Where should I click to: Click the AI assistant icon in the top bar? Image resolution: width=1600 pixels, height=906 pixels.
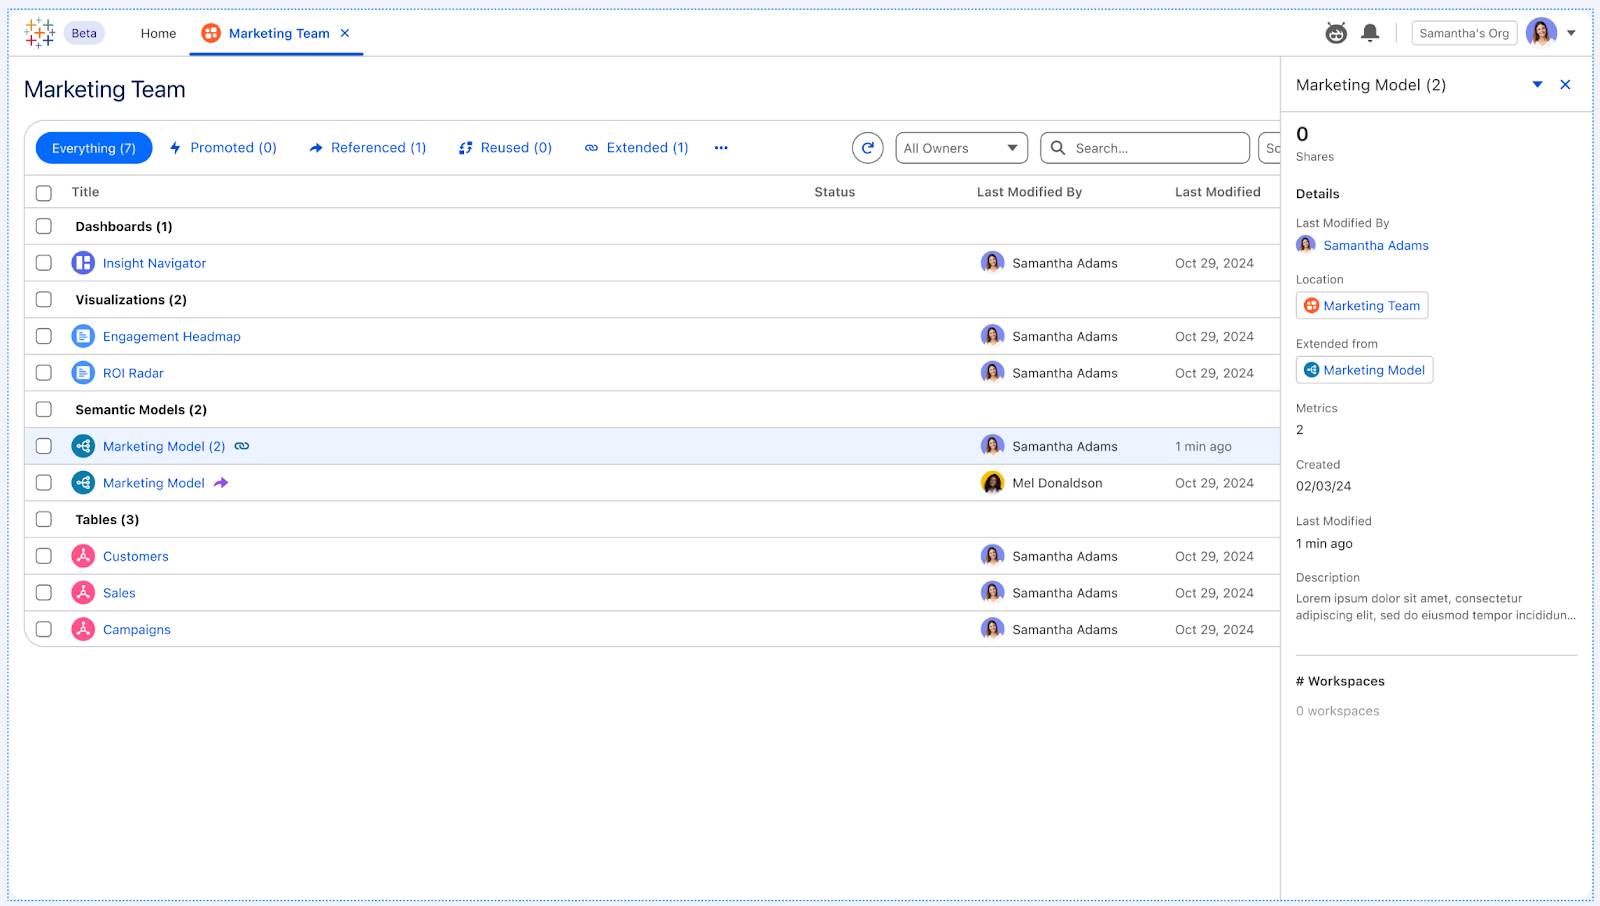click(x=1335, y=33)
